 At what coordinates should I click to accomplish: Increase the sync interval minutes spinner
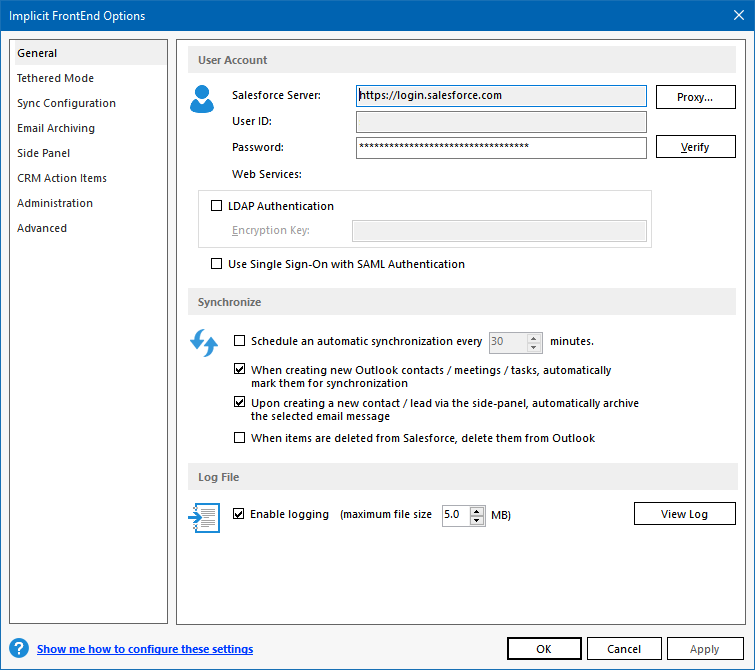pos(534,337)
